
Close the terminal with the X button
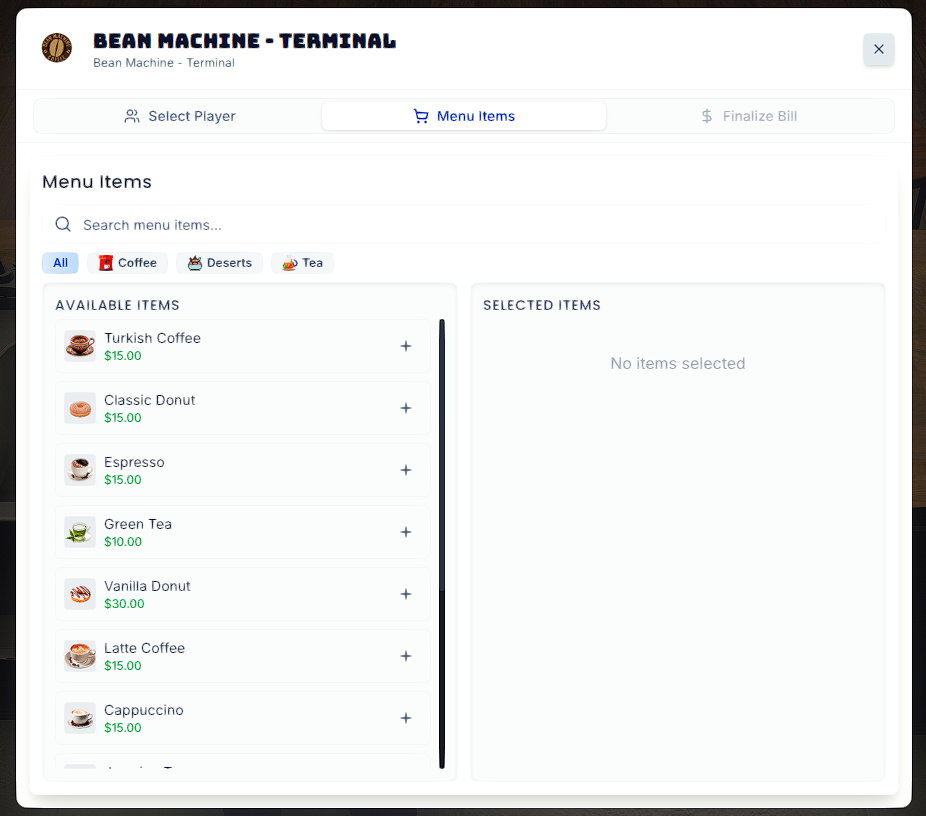(879, 49)
